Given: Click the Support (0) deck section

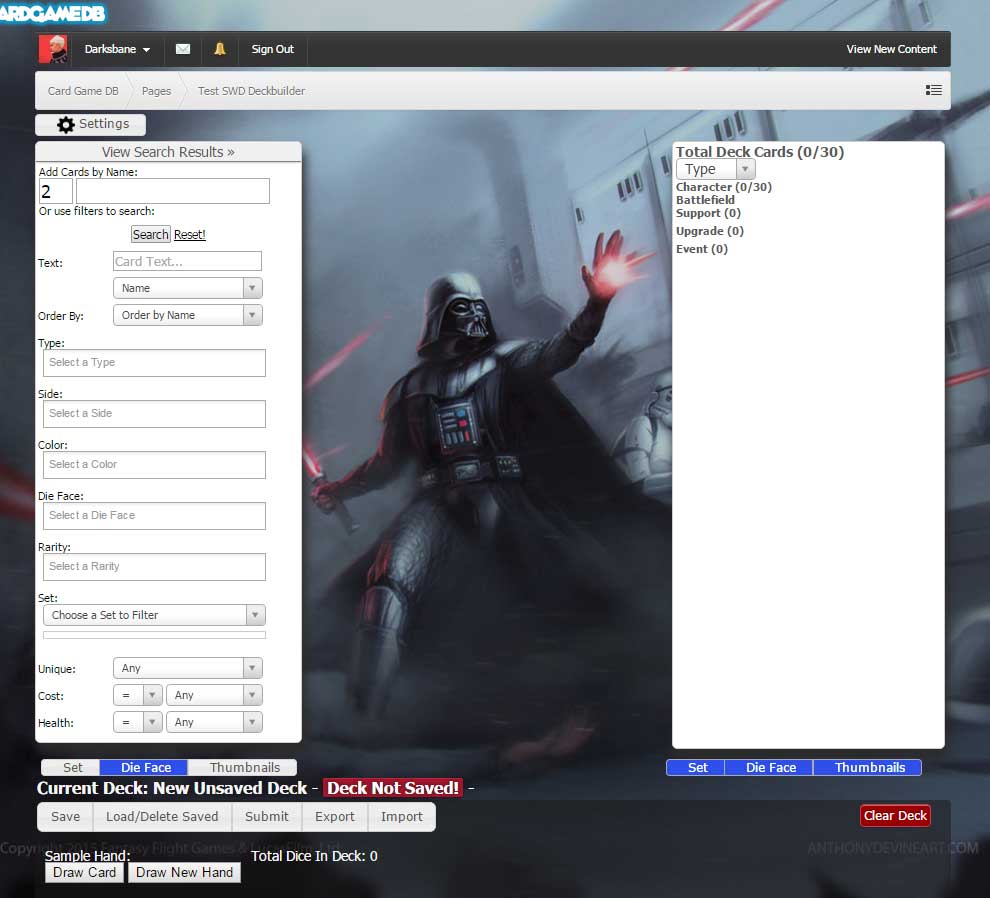Looking at the screenshot, I should click(708, 213).
